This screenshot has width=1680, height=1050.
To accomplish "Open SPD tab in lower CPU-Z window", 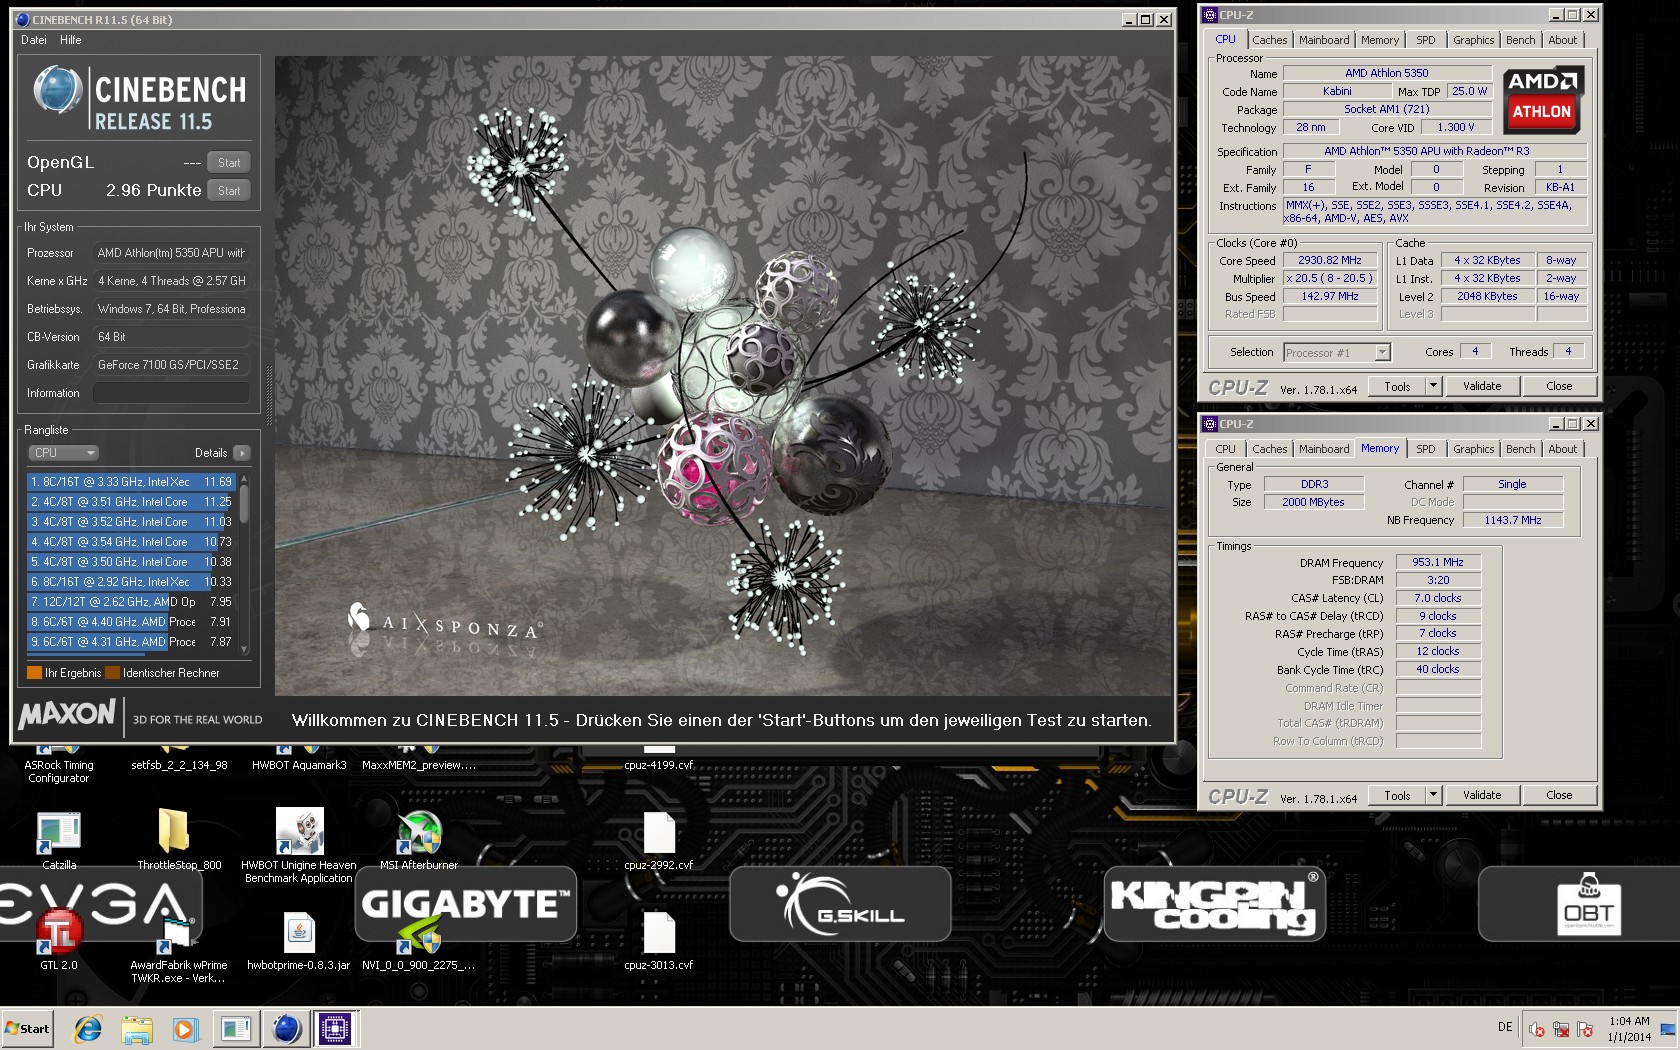I will click(x=1426, y=449).
